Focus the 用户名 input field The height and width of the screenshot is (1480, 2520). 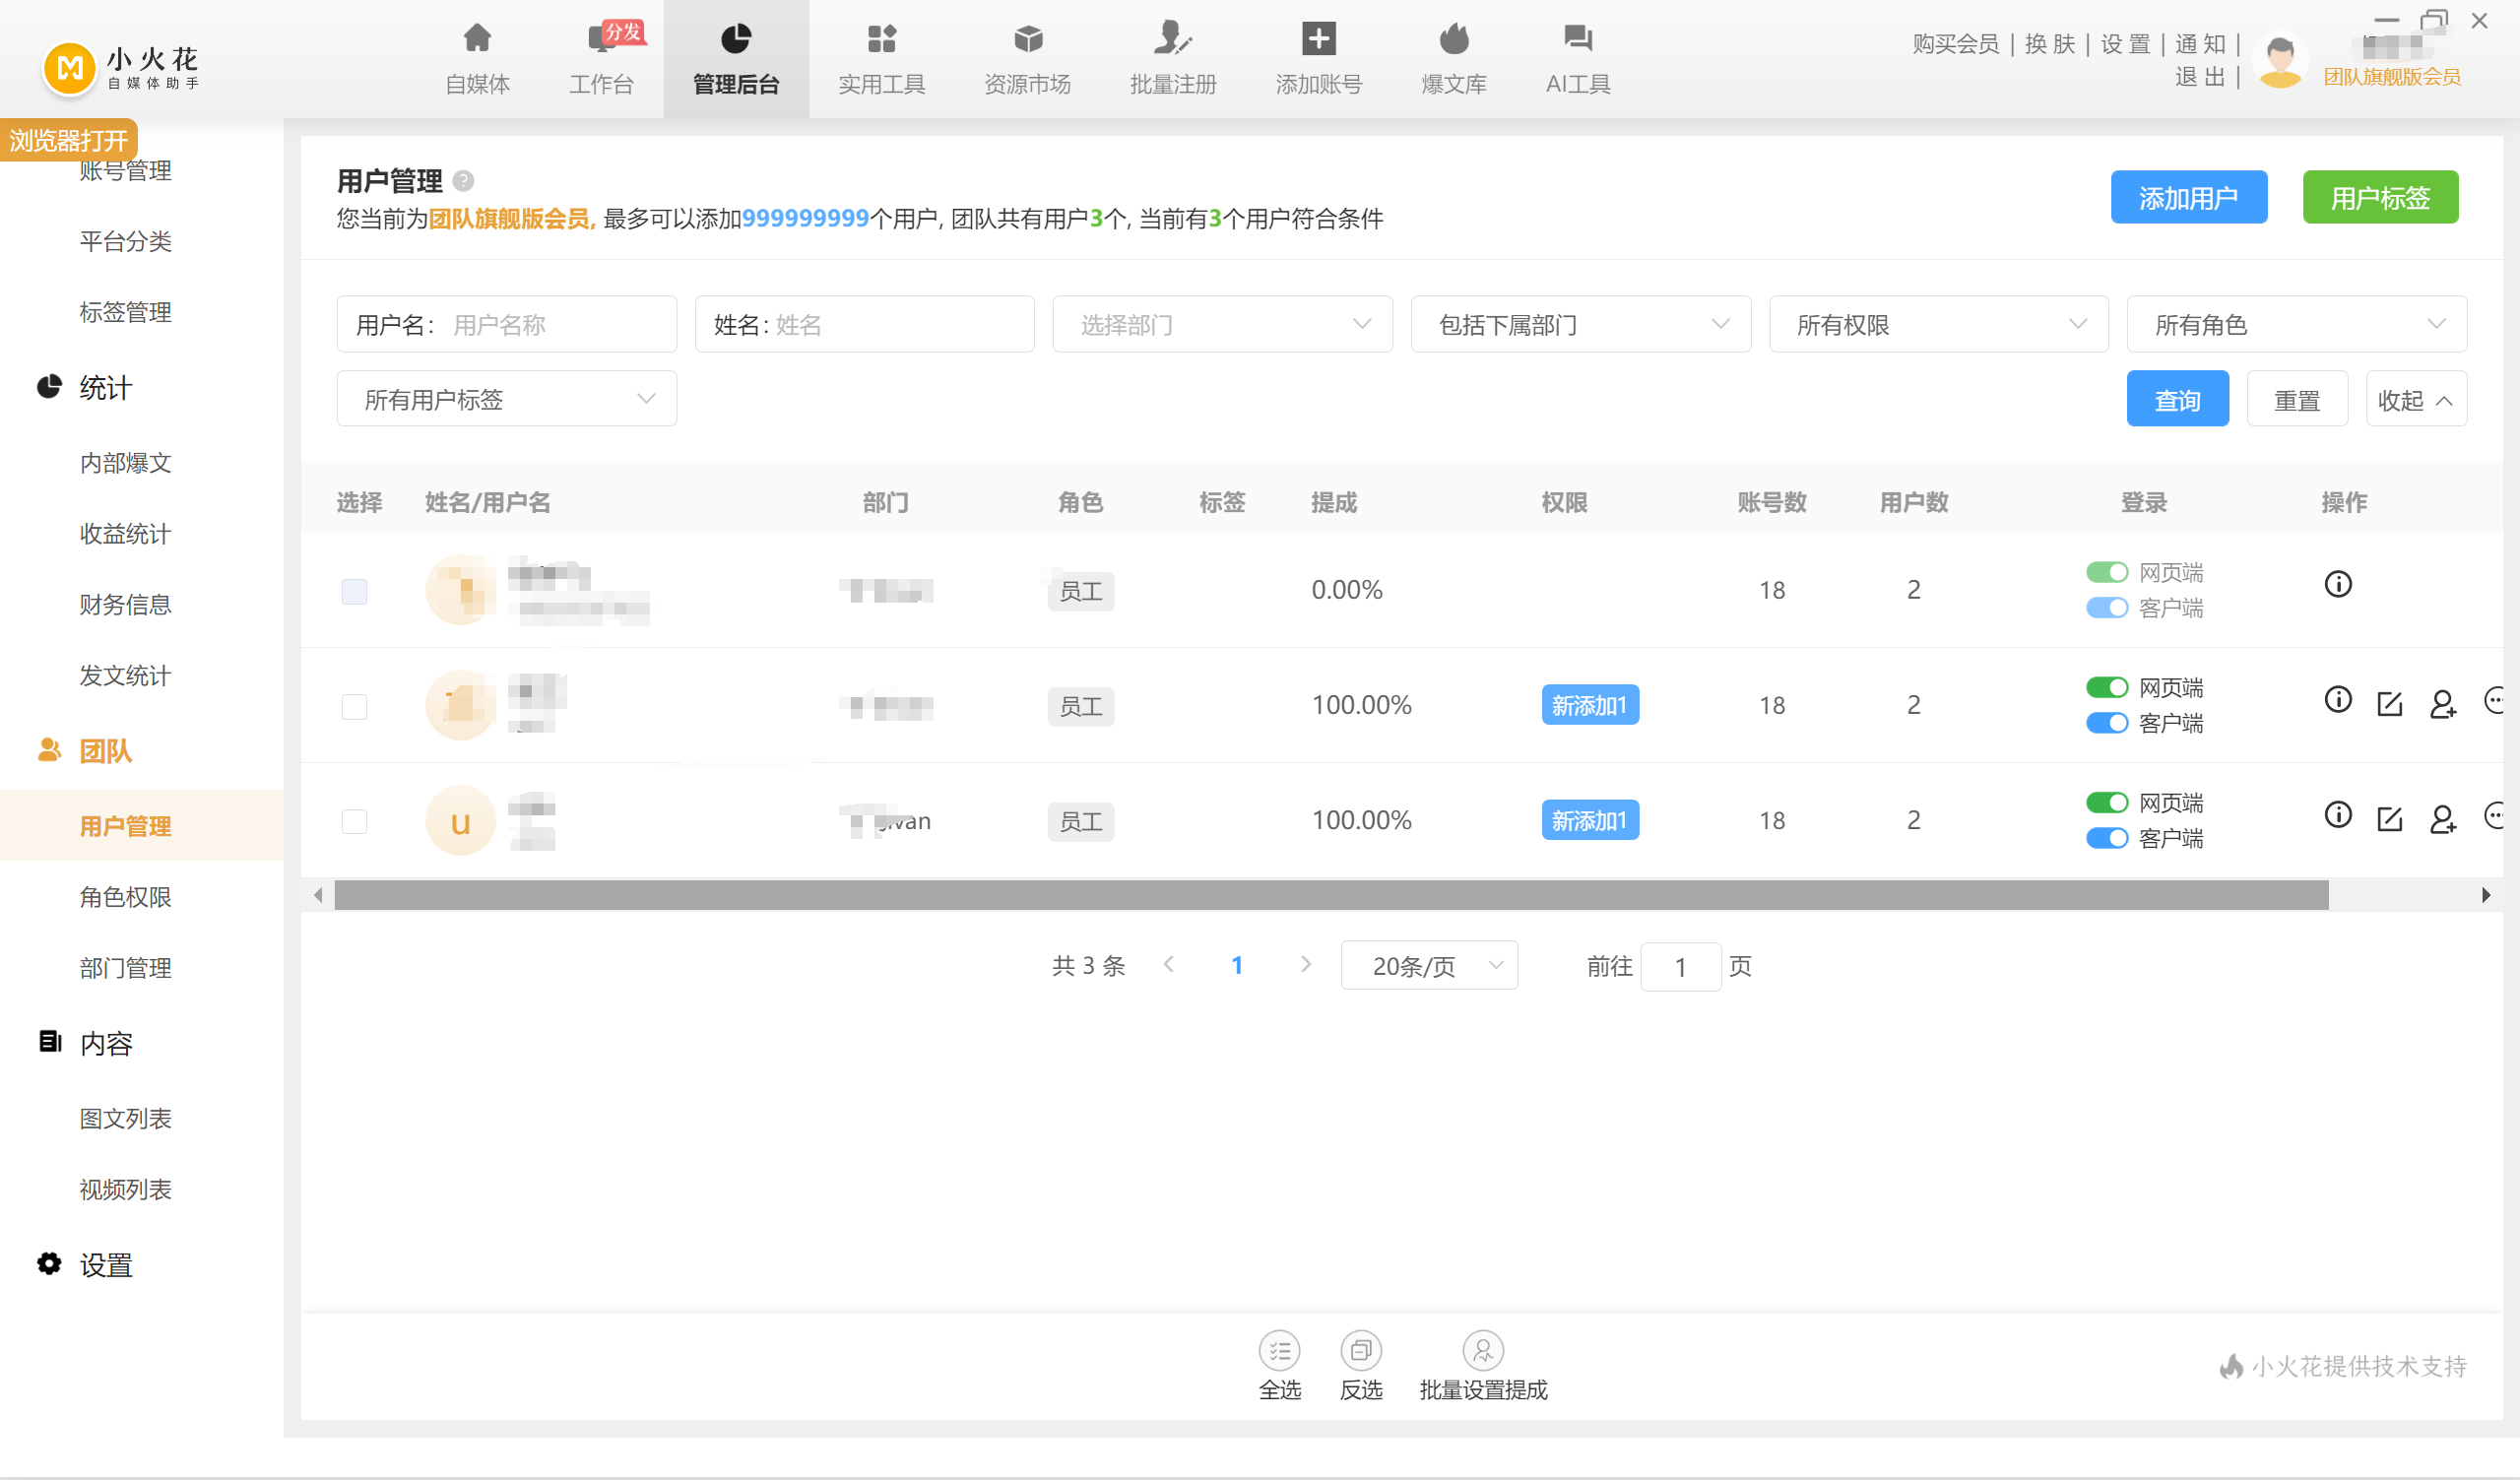click(x=506, y=324)
